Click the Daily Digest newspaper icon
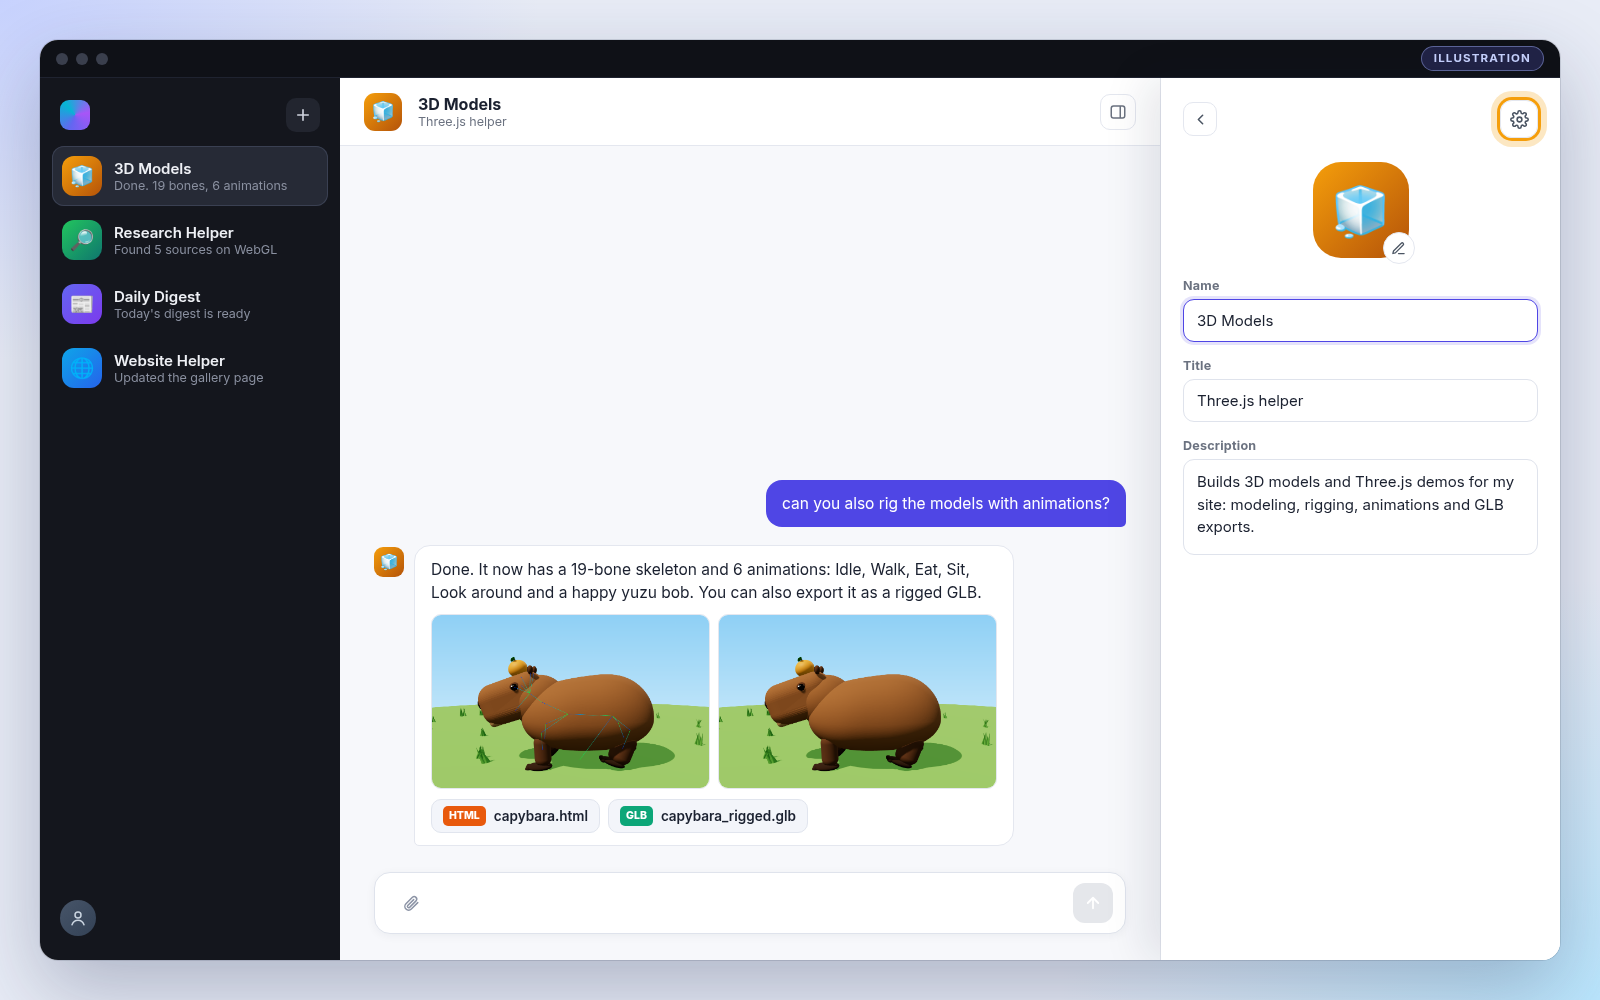This screenshot has height=1000, width=1600. tap(82, 304)
